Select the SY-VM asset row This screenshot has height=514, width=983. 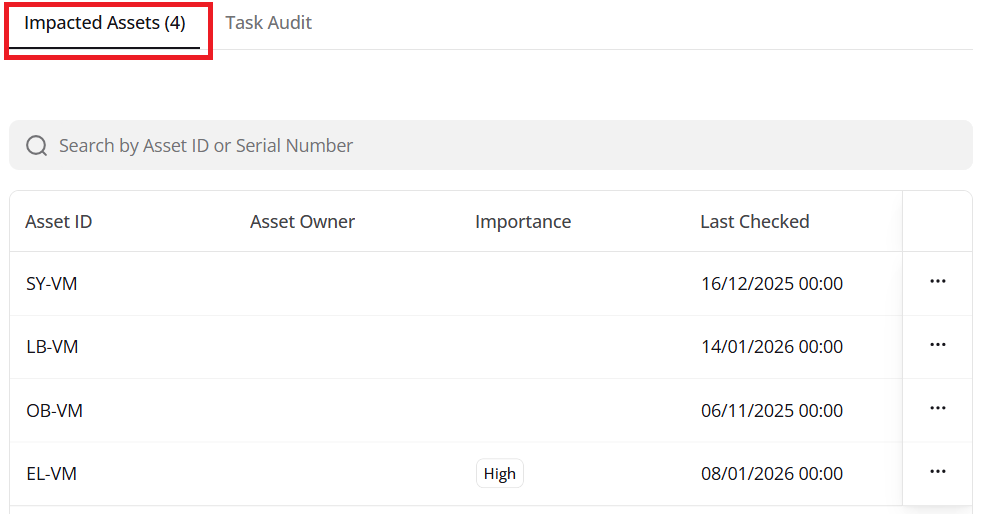(52, 284)
